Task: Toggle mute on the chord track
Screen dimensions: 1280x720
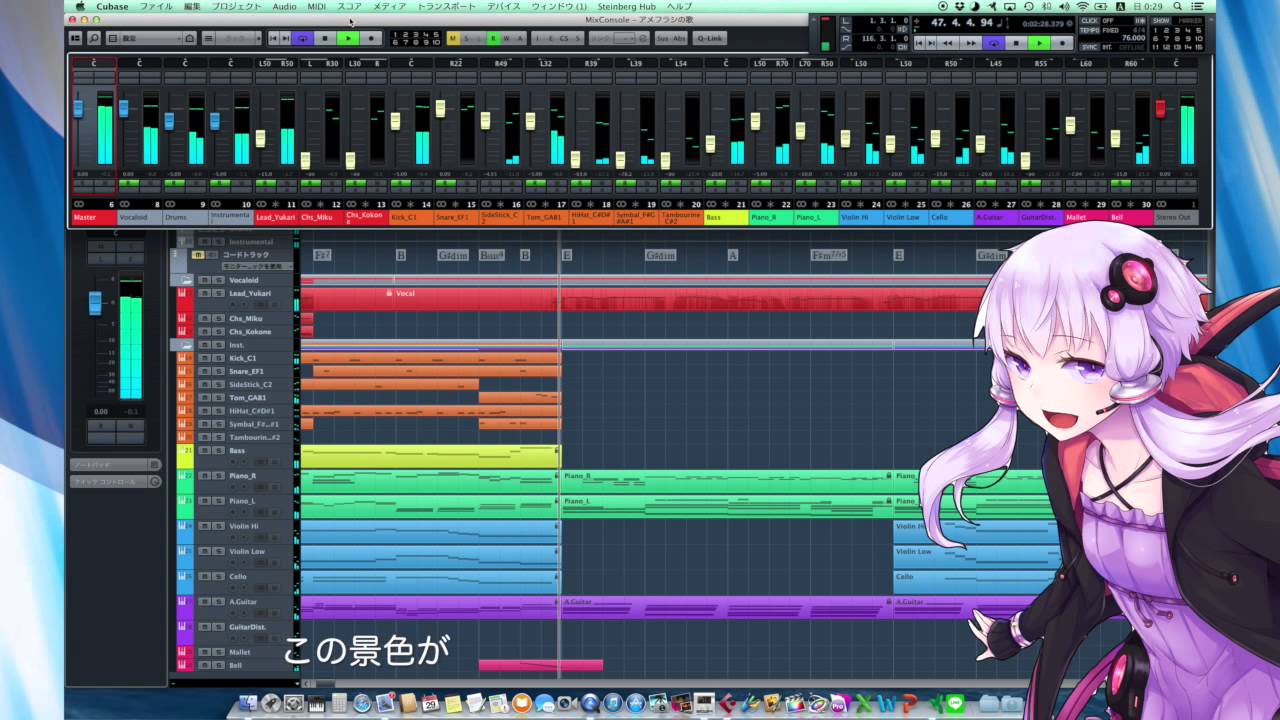Action: pos(199,255)
